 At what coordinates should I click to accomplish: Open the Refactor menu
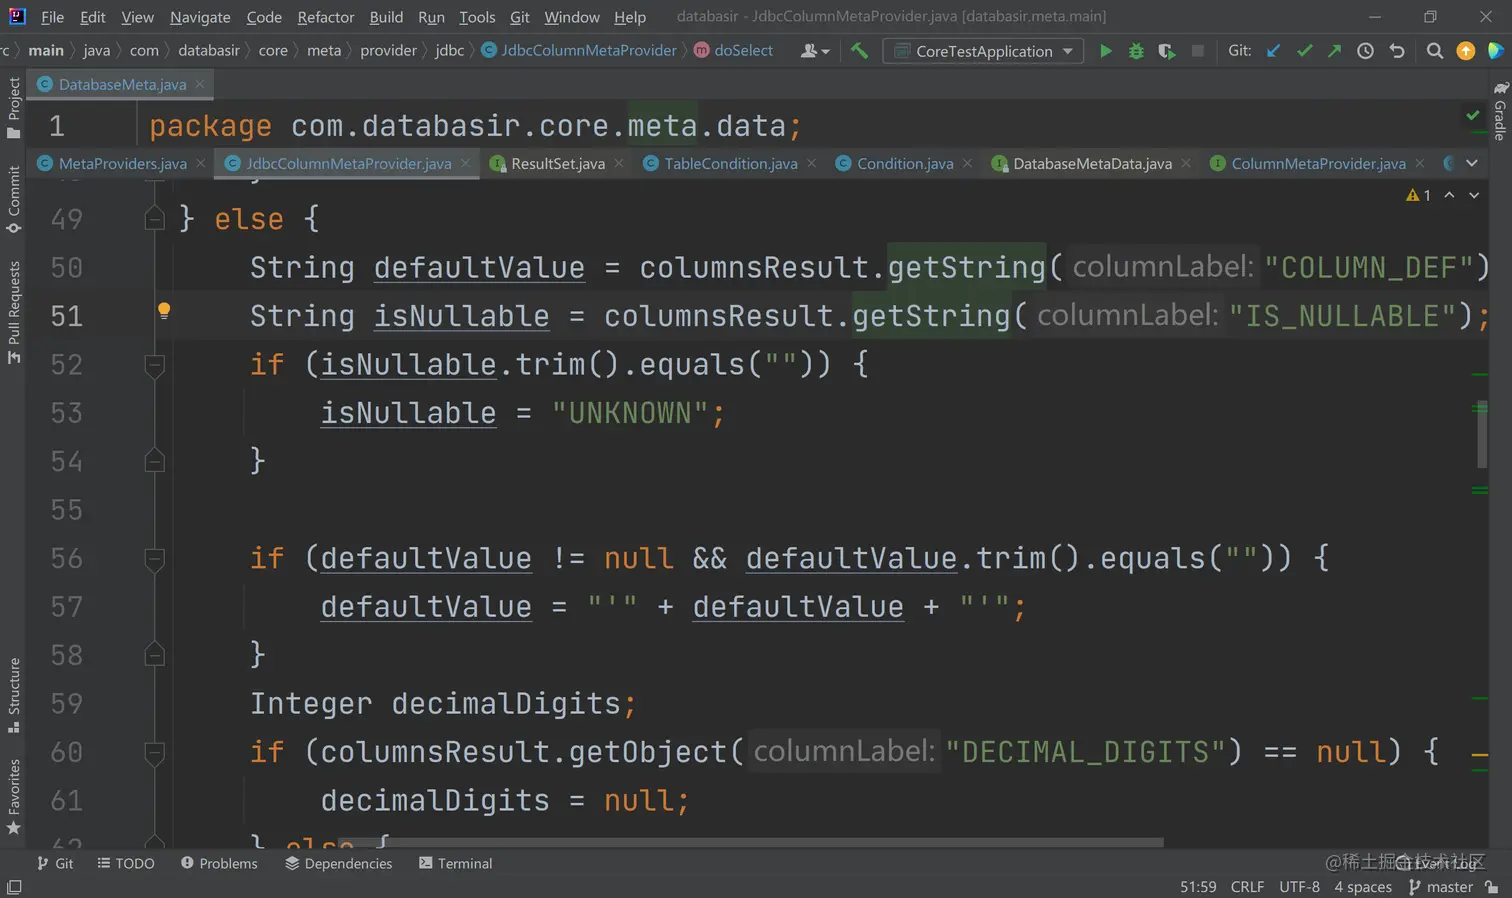point(326,17)
